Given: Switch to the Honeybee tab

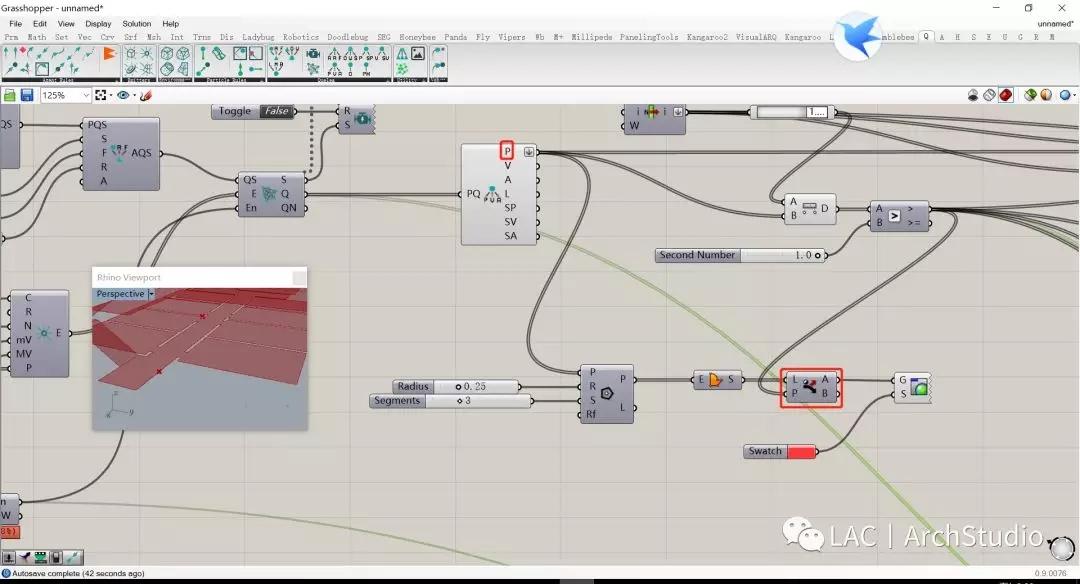Looking at the screenshot, I should [417, 37].
